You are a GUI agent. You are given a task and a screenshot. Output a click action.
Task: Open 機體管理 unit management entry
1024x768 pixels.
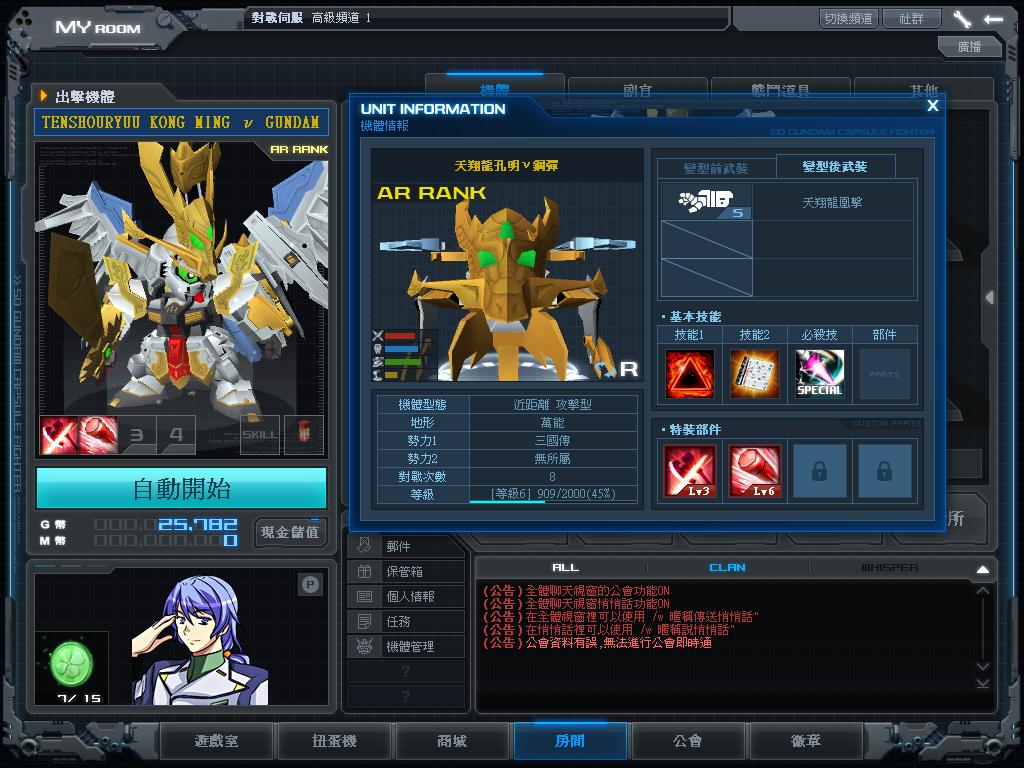coord(406,647)
